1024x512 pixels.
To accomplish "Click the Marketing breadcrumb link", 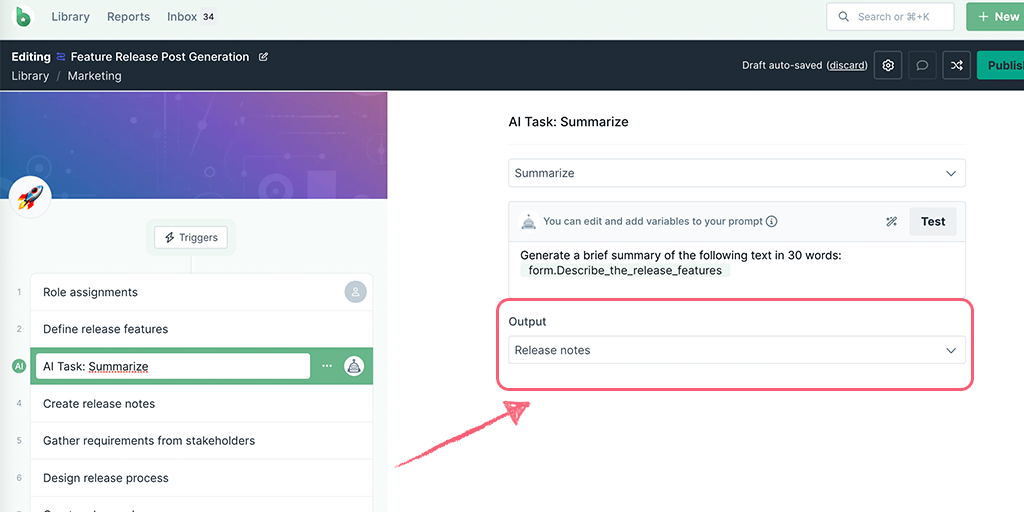I will [x=94, y=76].
